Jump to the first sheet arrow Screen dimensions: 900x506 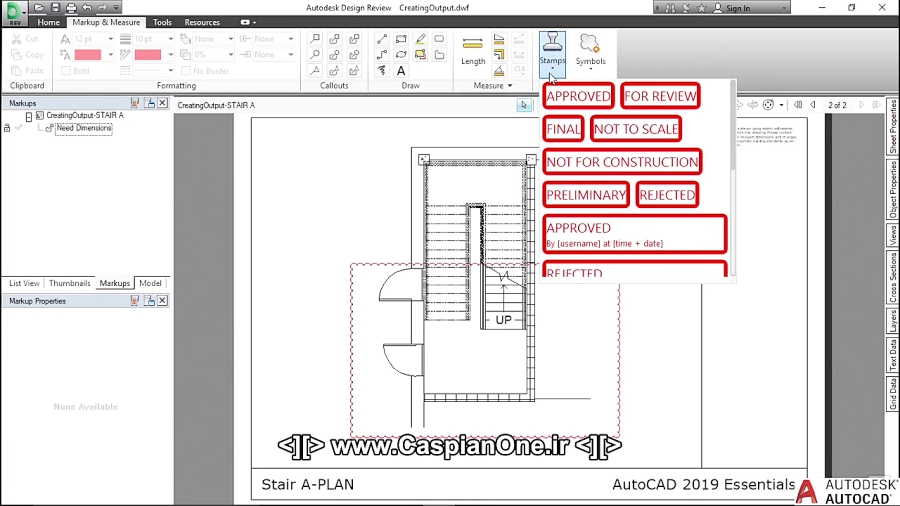pos(798,105)
